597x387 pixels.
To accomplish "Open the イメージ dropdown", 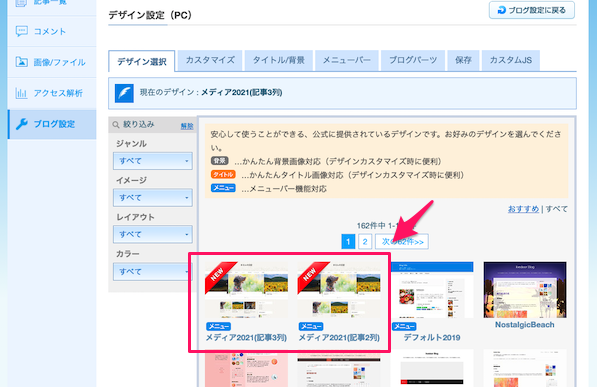I will click(153, 198).
